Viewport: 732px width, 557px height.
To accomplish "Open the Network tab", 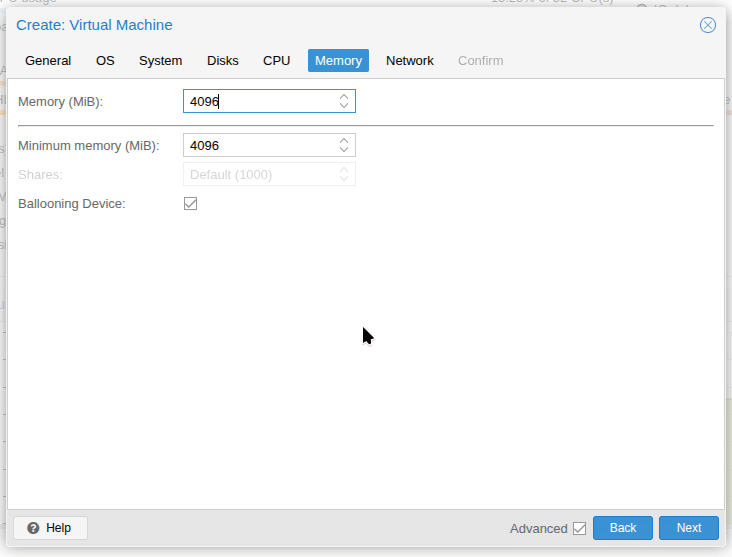I will [x=410, y=61].
